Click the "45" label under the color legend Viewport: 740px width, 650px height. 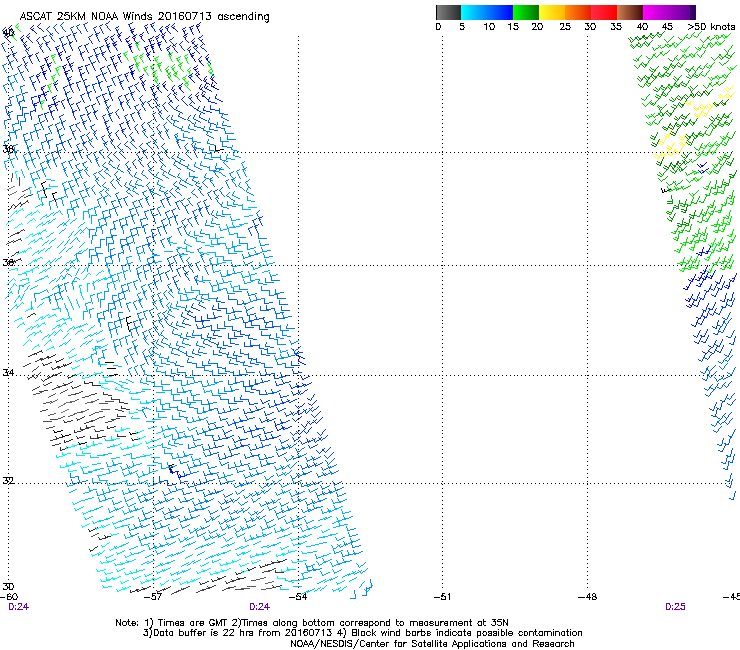(667, 27)
